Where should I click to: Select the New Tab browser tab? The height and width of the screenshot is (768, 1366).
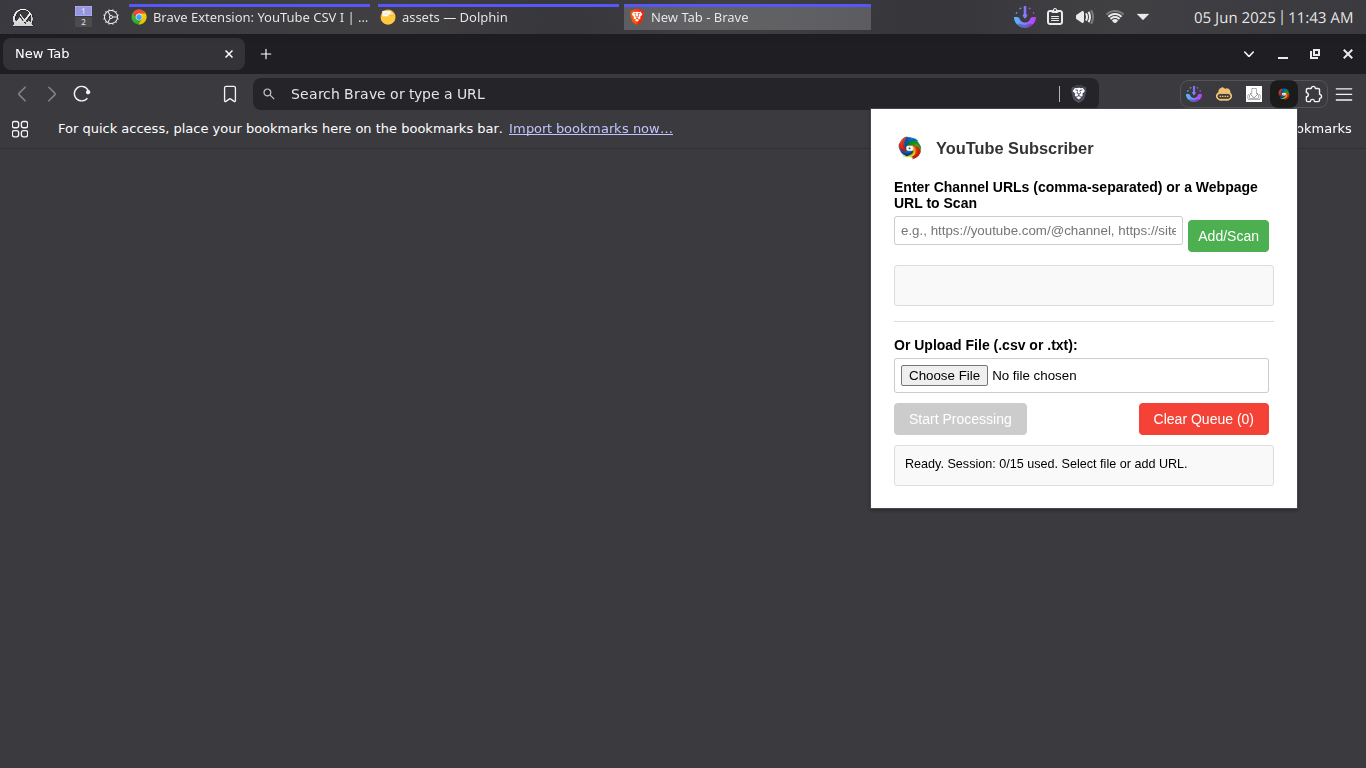coord(124,54)
